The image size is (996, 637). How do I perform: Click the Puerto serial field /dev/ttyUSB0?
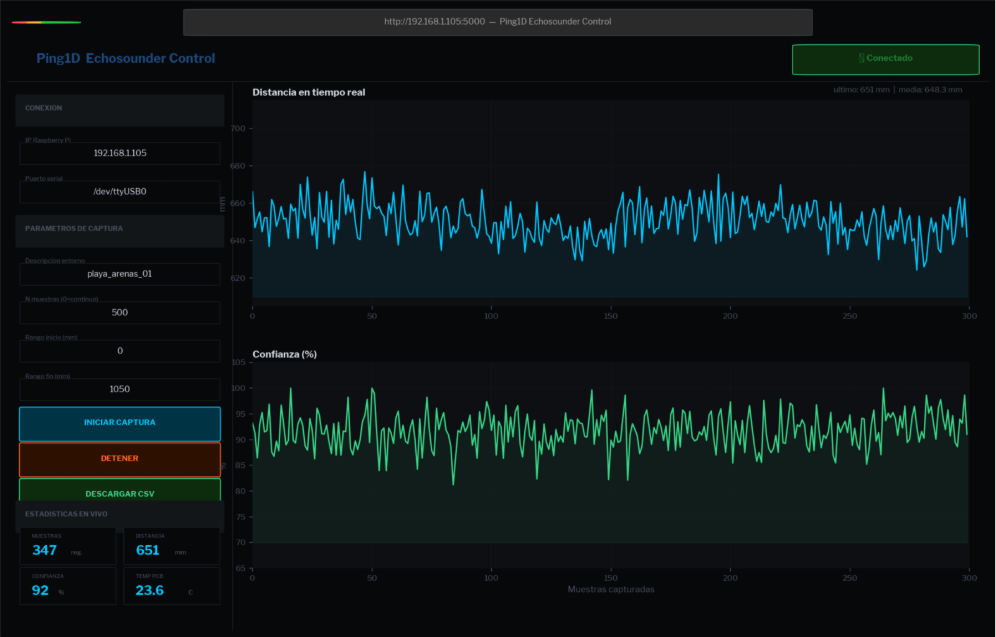120,191
